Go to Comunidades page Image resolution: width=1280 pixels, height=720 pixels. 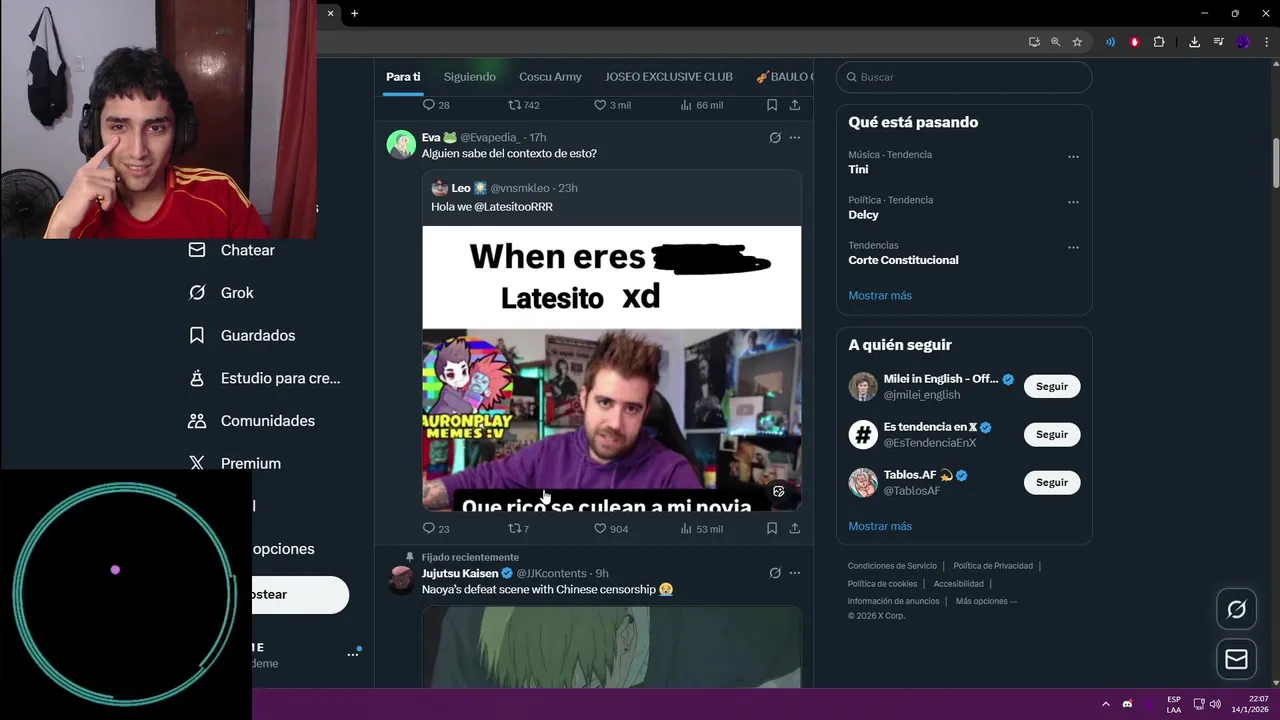pyautogui.click(x=251, y=421)
